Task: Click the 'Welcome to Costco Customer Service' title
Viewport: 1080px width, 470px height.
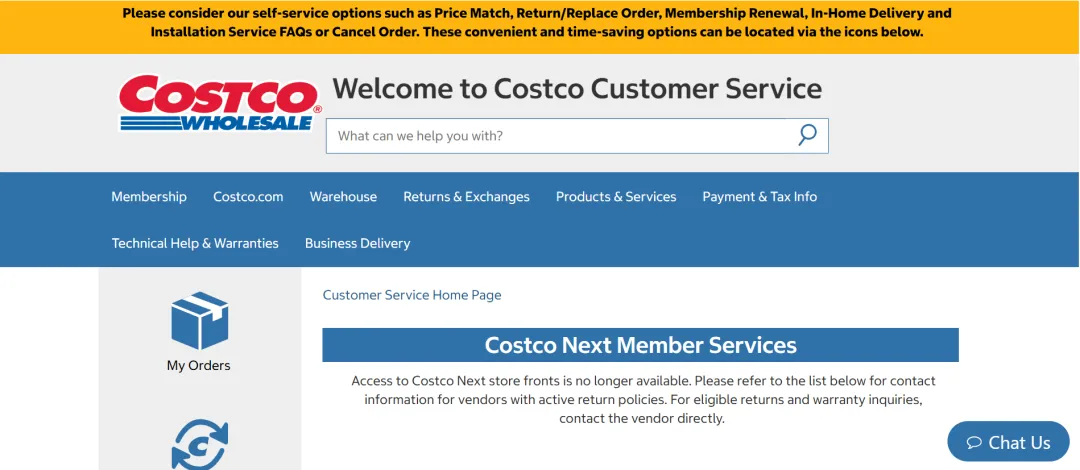Action: coord(577,89)
